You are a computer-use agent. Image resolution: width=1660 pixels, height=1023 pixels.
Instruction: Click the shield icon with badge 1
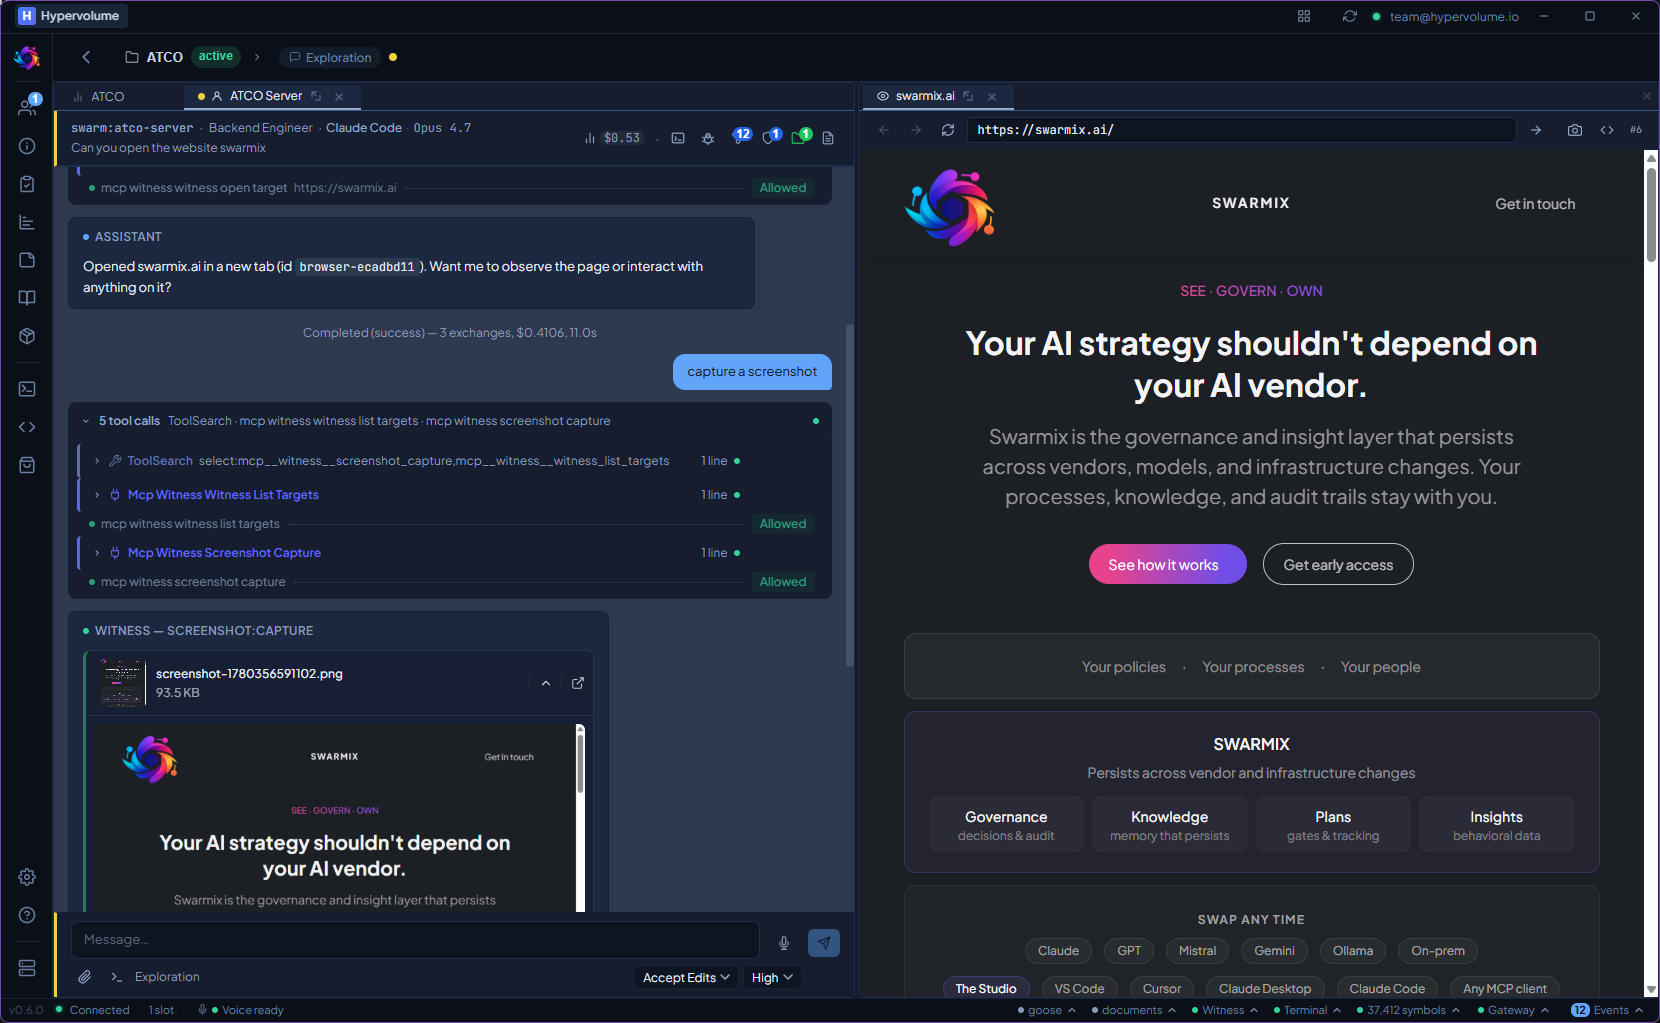coord(771,136)
